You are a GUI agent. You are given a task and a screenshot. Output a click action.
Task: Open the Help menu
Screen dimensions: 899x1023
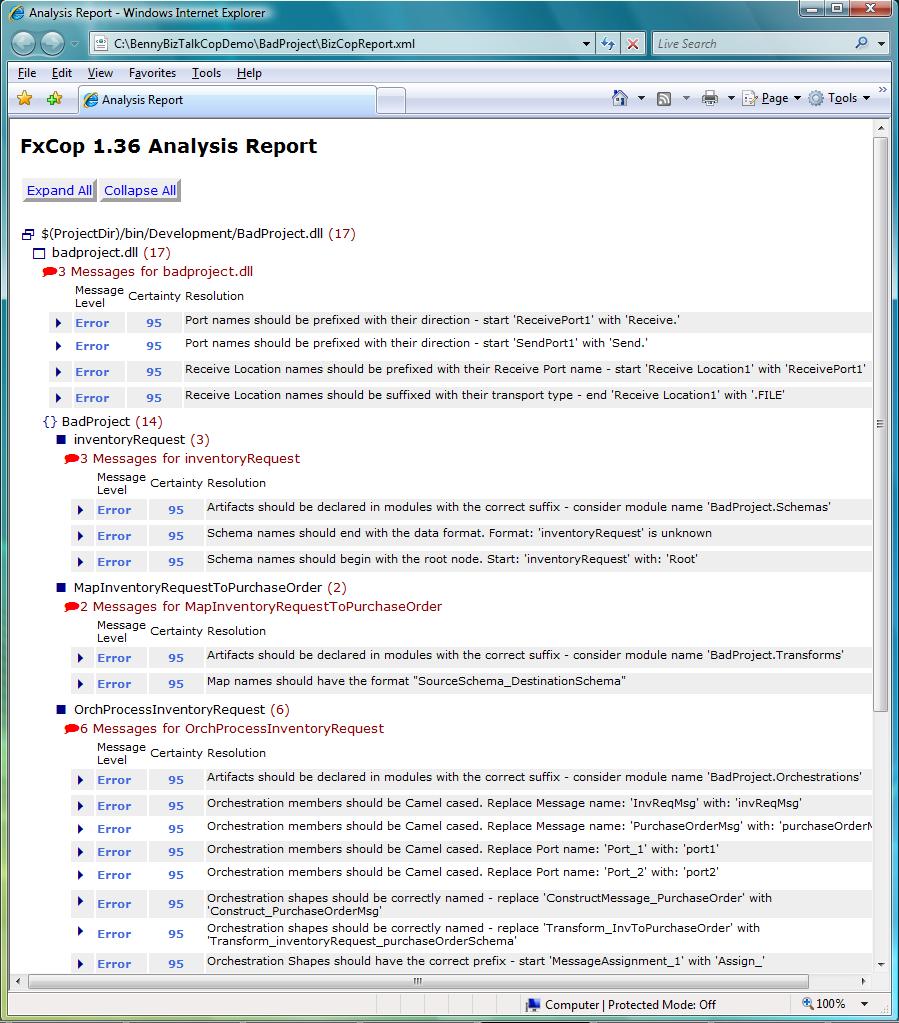coord(249,73)
